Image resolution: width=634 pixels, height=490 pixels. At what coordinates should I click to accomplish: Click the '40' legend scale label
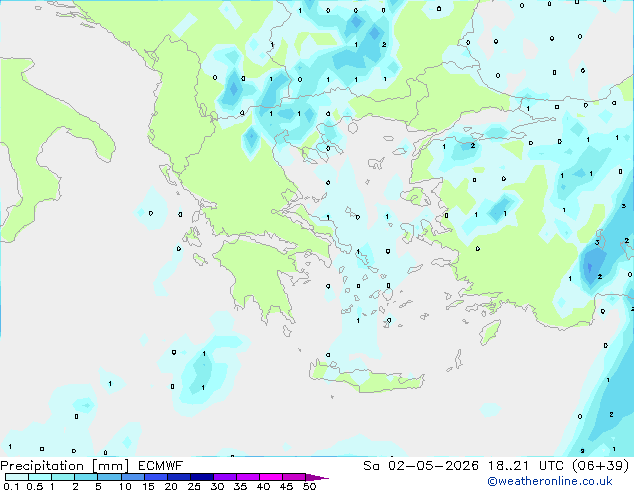(263, 486)
